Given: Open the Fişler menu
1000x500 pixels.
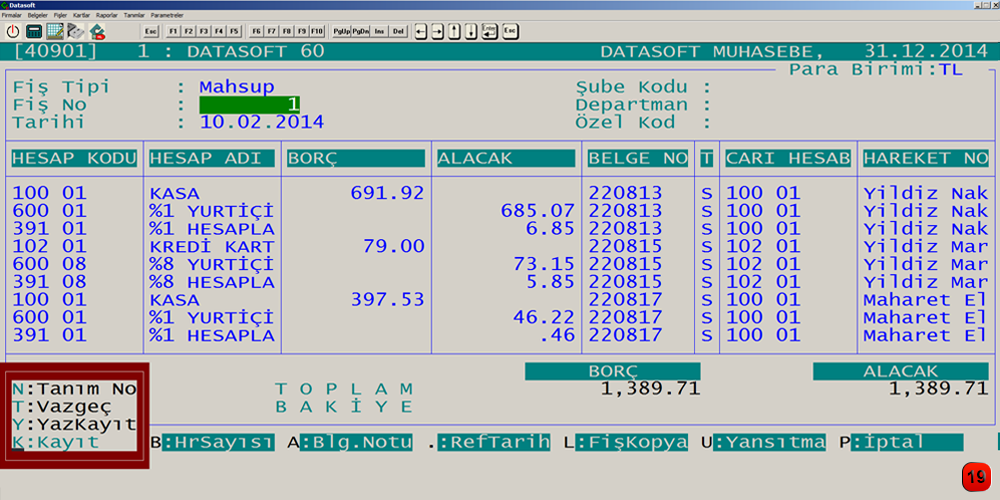Looking at the screenshot, I should click(x=61, y=14).
